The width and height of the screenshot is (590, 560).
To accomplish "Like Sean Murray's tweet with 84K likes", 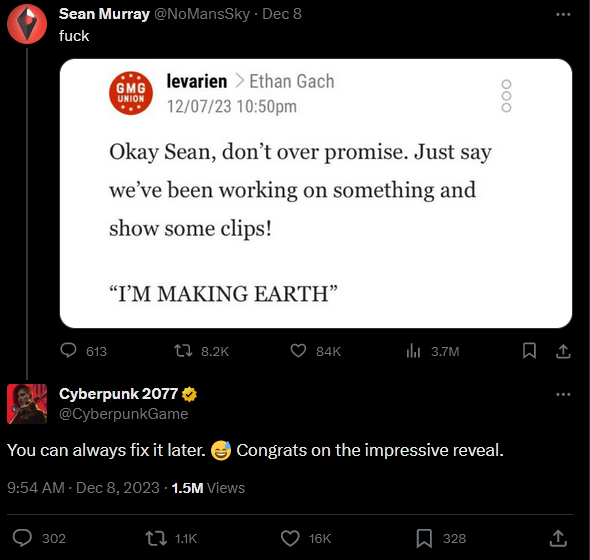I will click(298, 351).
